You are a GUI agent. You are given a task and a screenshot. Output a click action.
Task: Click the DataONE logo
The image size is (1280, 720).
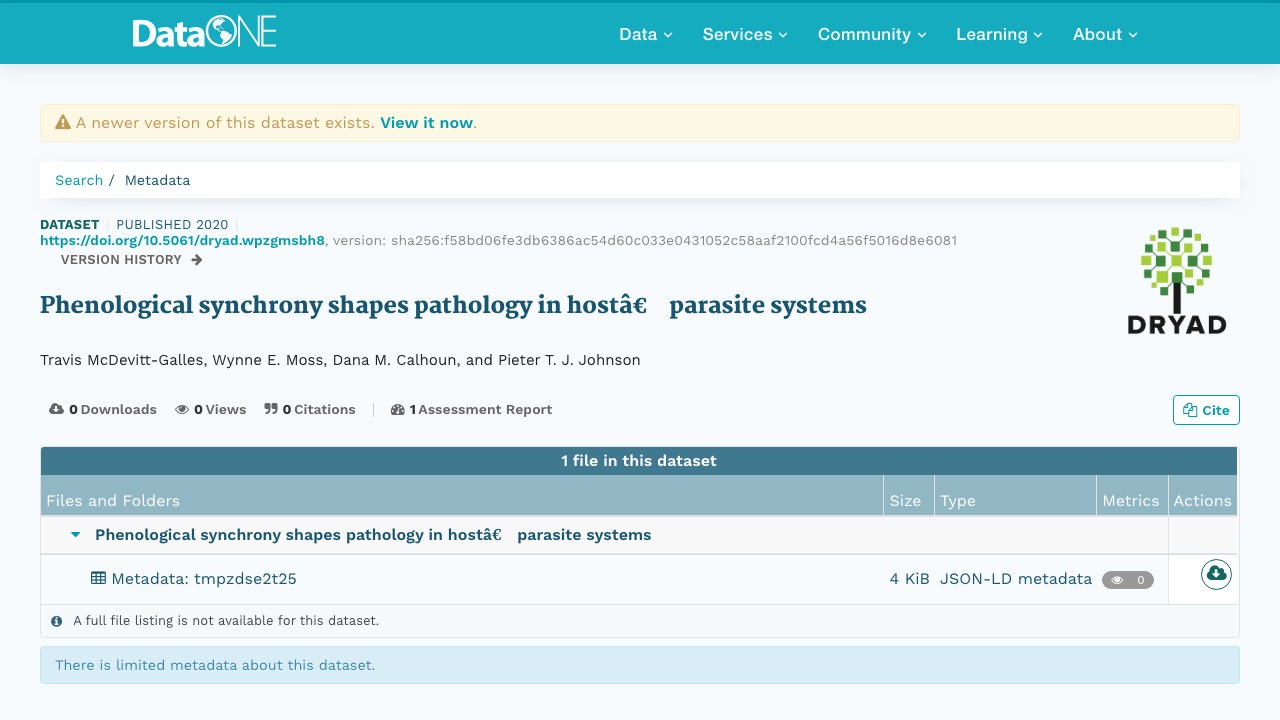pyautogui.click(x=205, y=33)
